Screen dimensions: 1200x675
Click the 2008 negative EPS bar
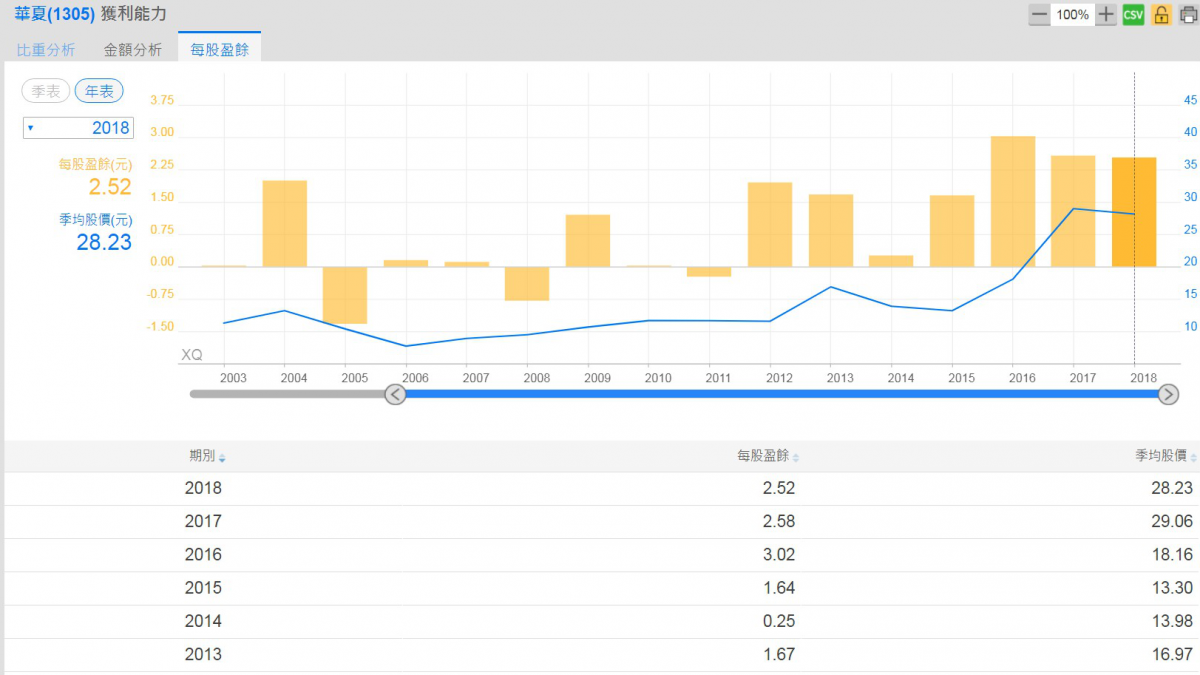(527, 284)
